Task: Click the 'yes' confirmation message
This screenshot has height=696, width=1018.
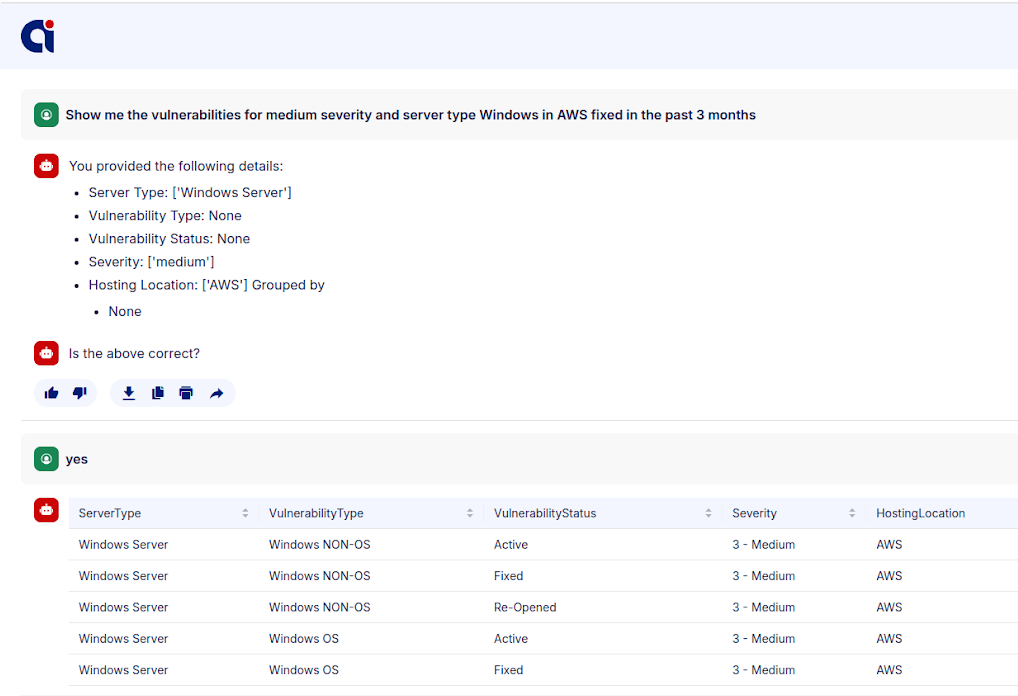Action: click(77, 459)
